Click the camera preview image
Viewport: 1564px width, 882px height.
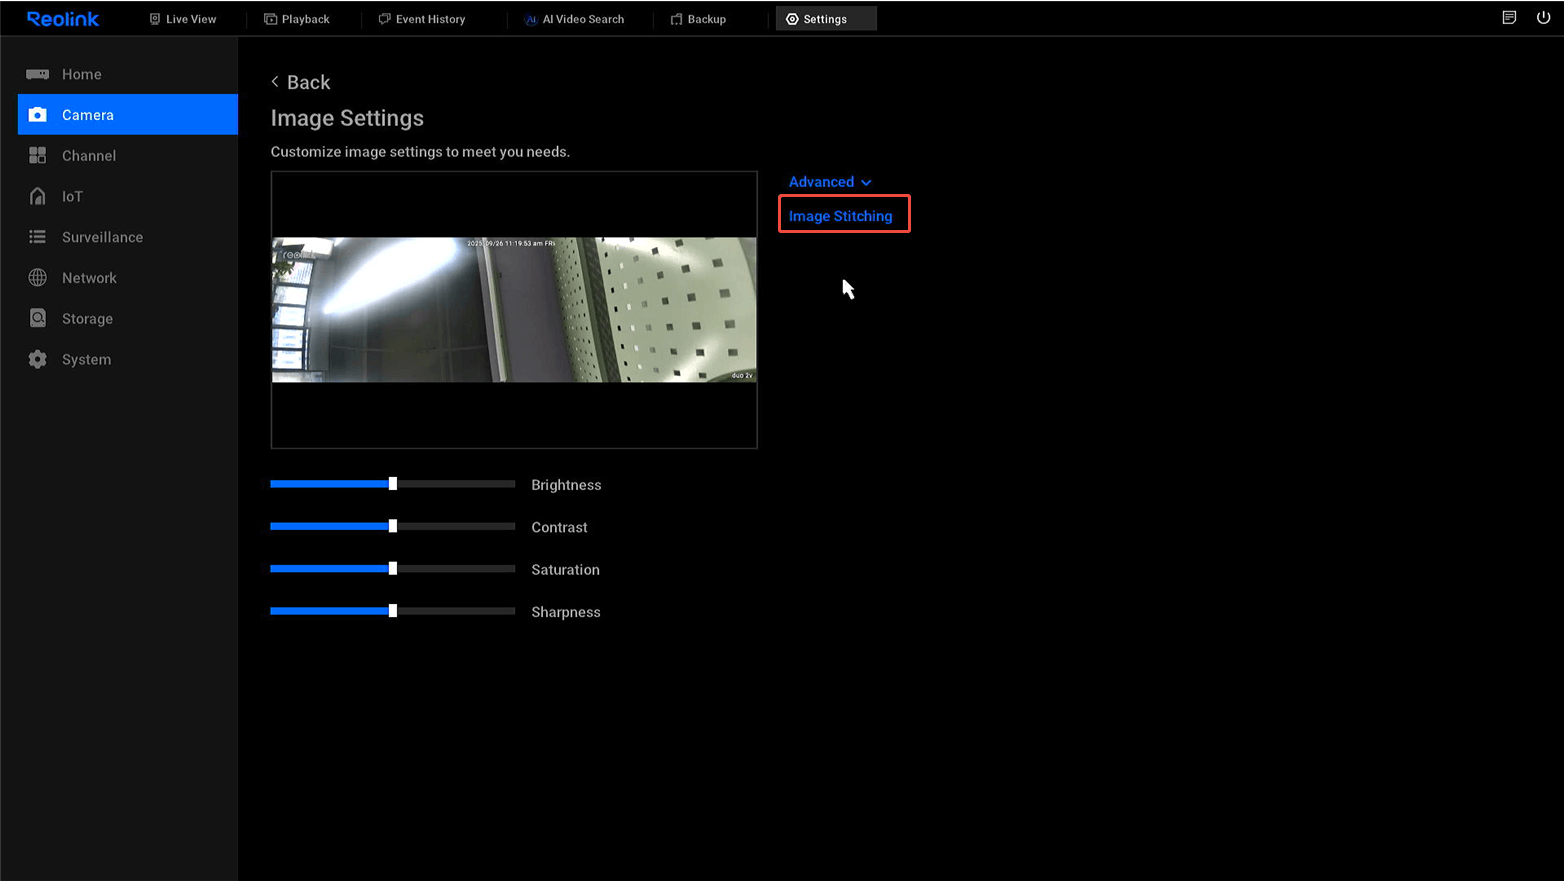(x=514, y=310)
